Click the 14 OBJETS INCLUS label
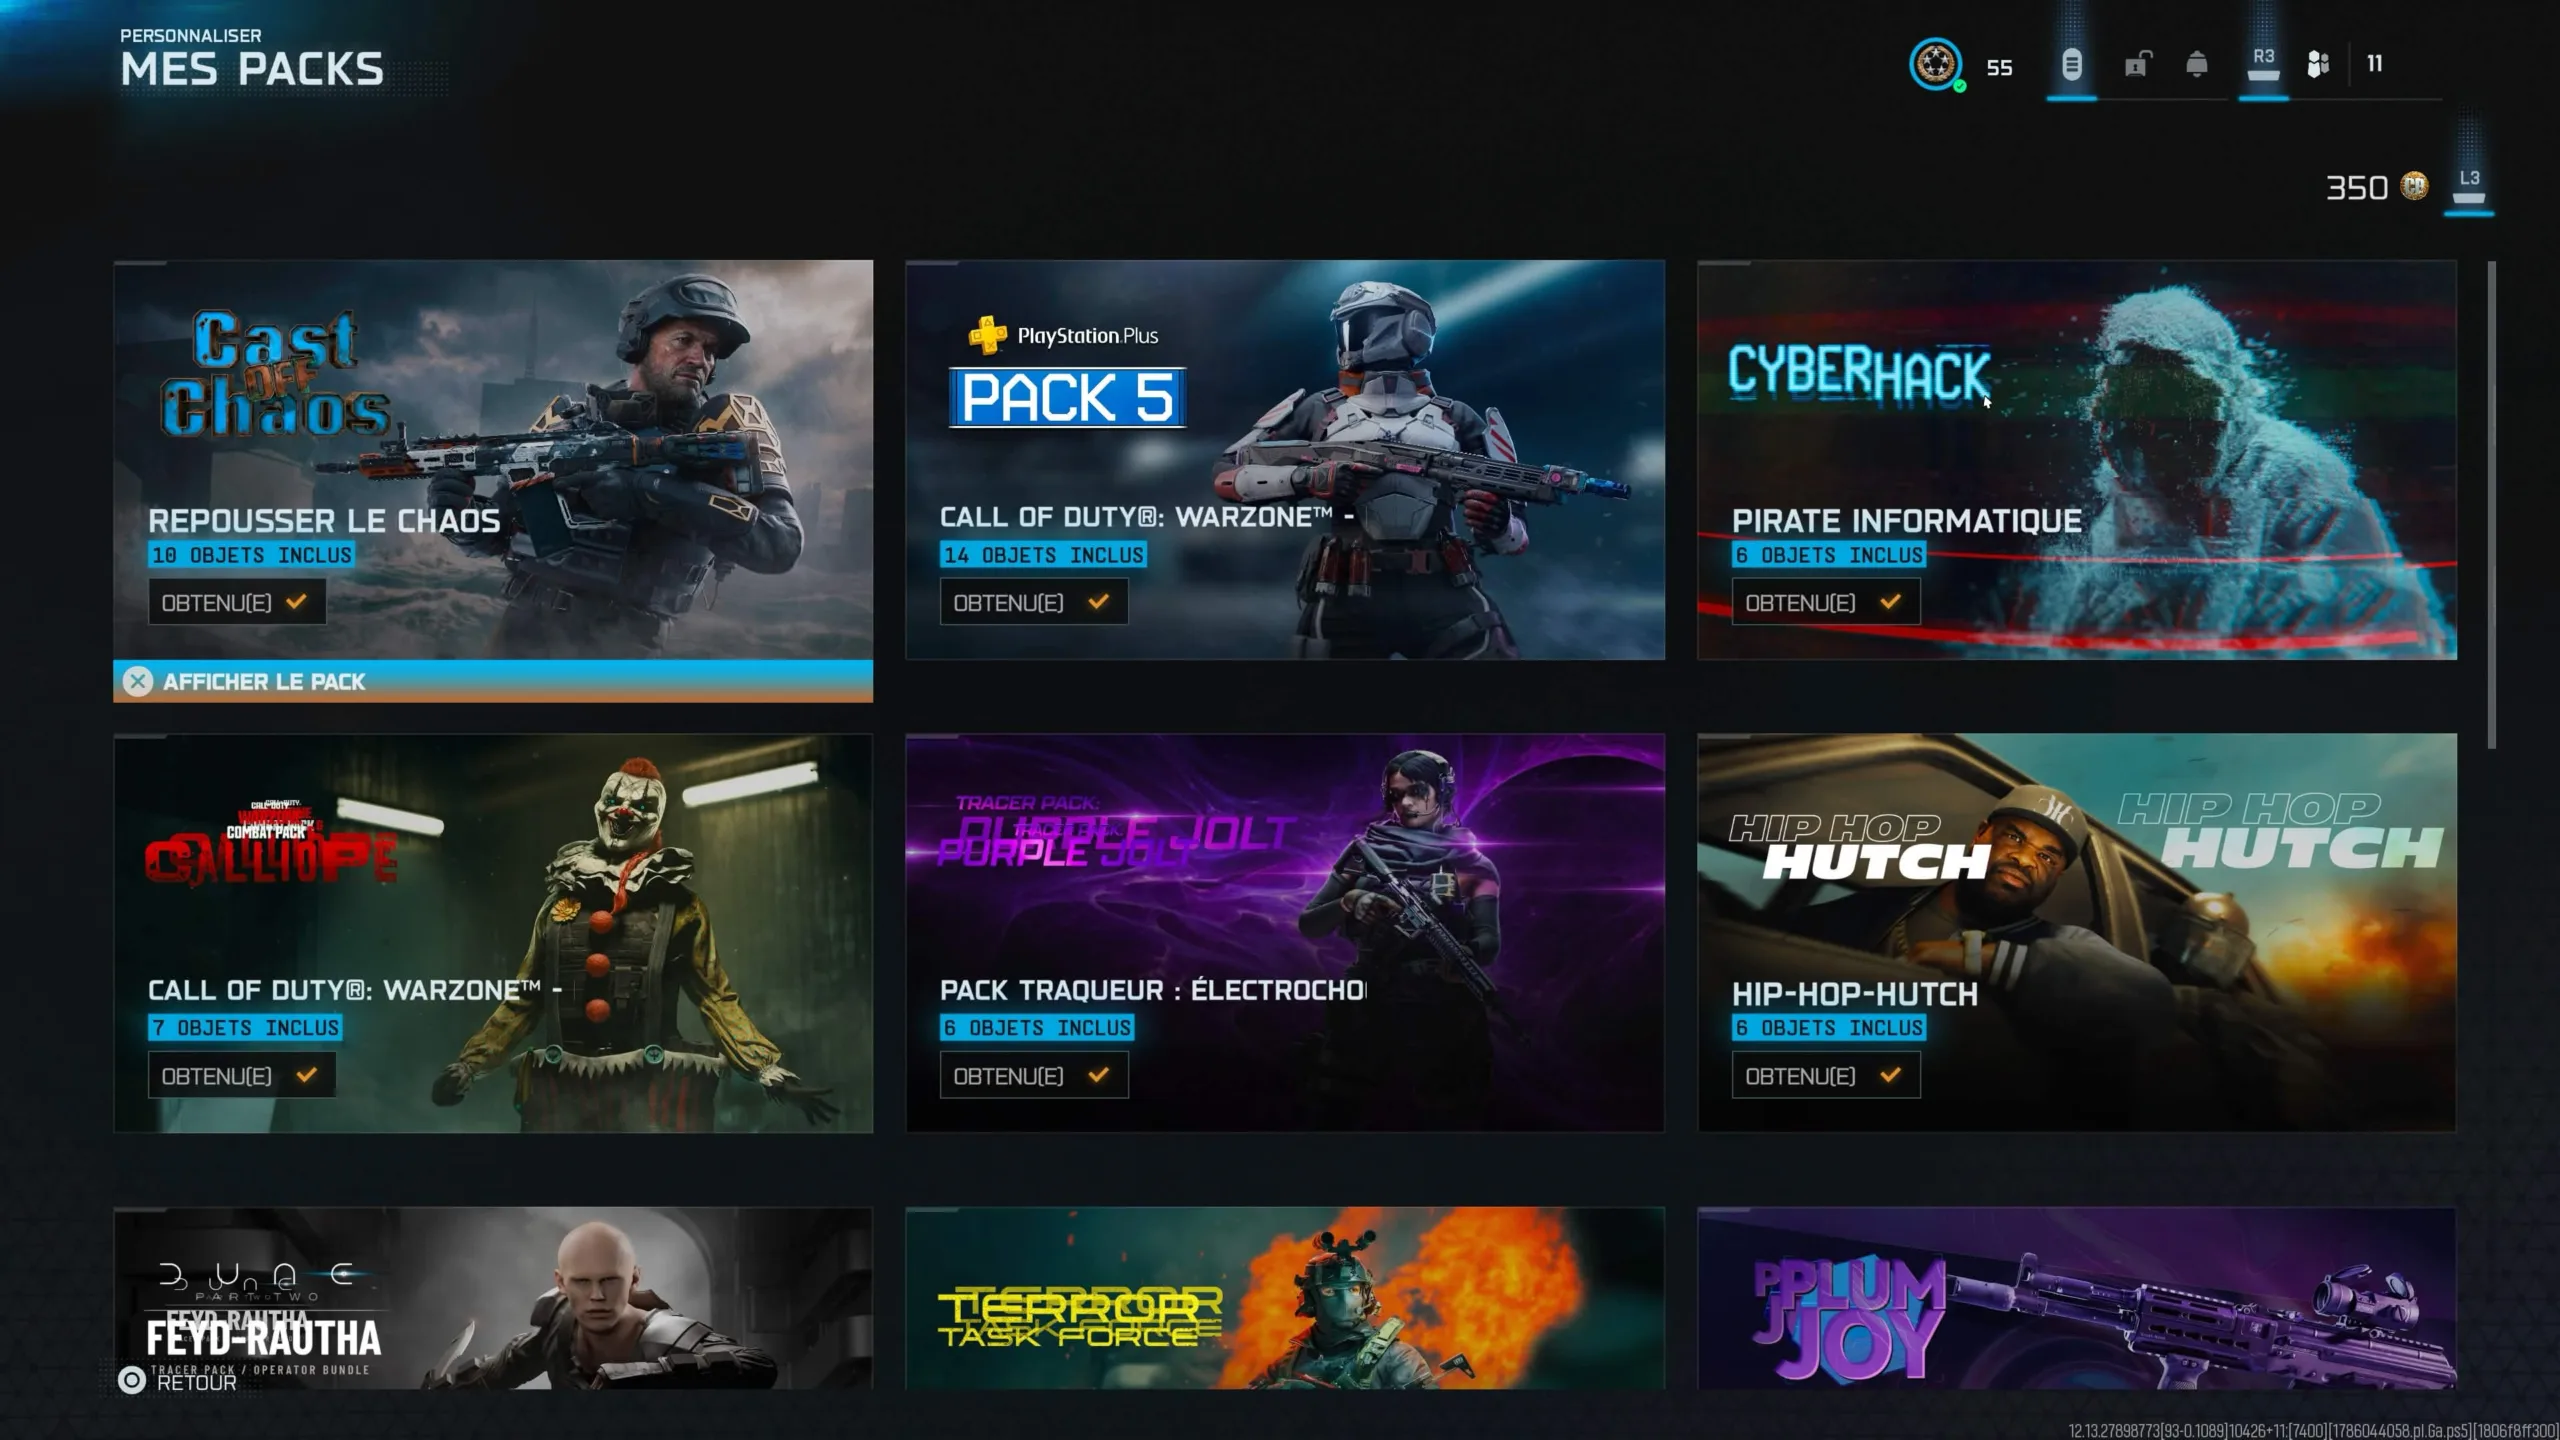2560x1440 pixels. pyautogui.click(x=1043, y=555)
